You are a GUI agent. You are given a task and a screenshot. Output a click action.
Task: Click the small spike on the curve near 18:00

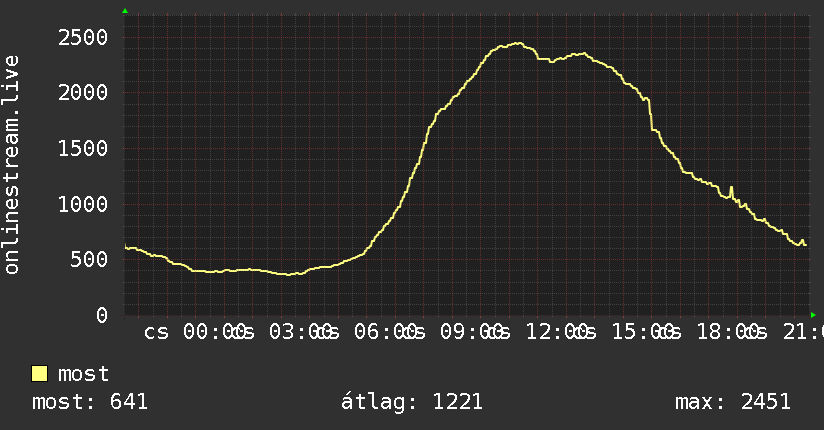pos(731,190)
